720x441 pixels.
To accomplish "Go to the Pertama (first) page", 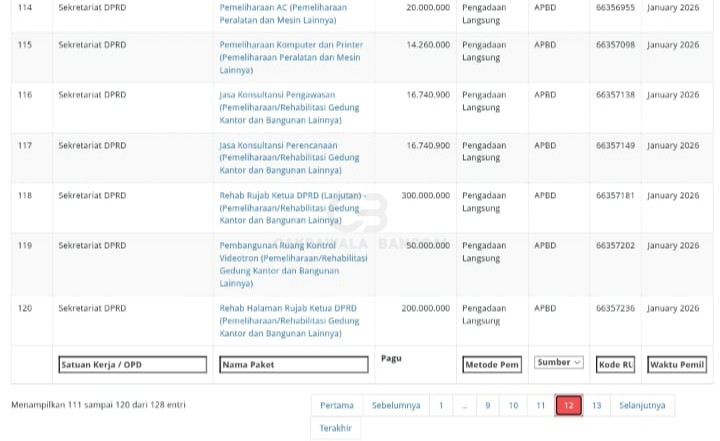I will 337,405.
